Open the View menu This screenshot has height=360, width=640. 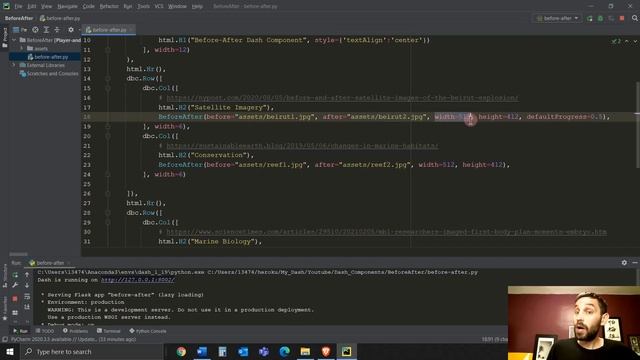click(47, 7)
